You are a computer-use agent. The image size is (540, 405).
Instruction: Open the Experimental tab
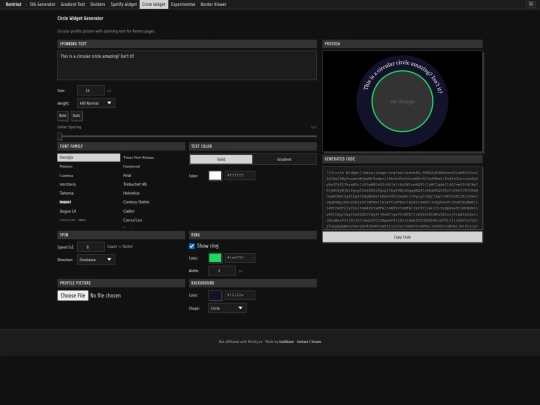[x=183, y=4]
